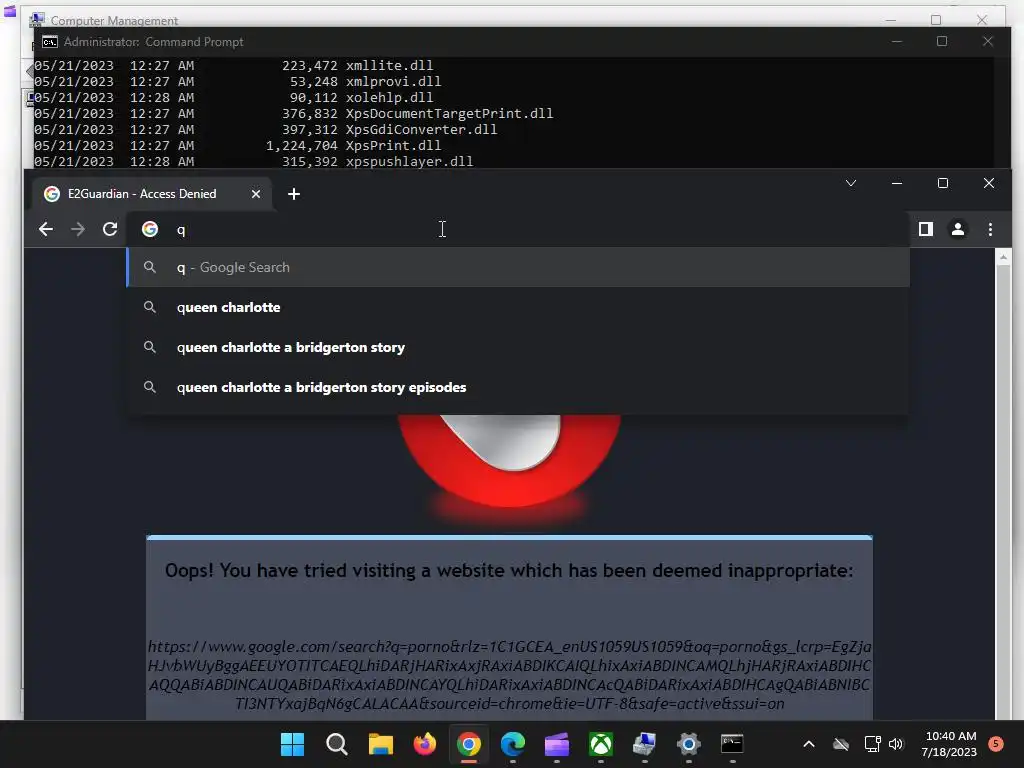Click the 'Oops! You have tried visiting' heading
Screen dimensions: 1024x768
pos(509,571)
